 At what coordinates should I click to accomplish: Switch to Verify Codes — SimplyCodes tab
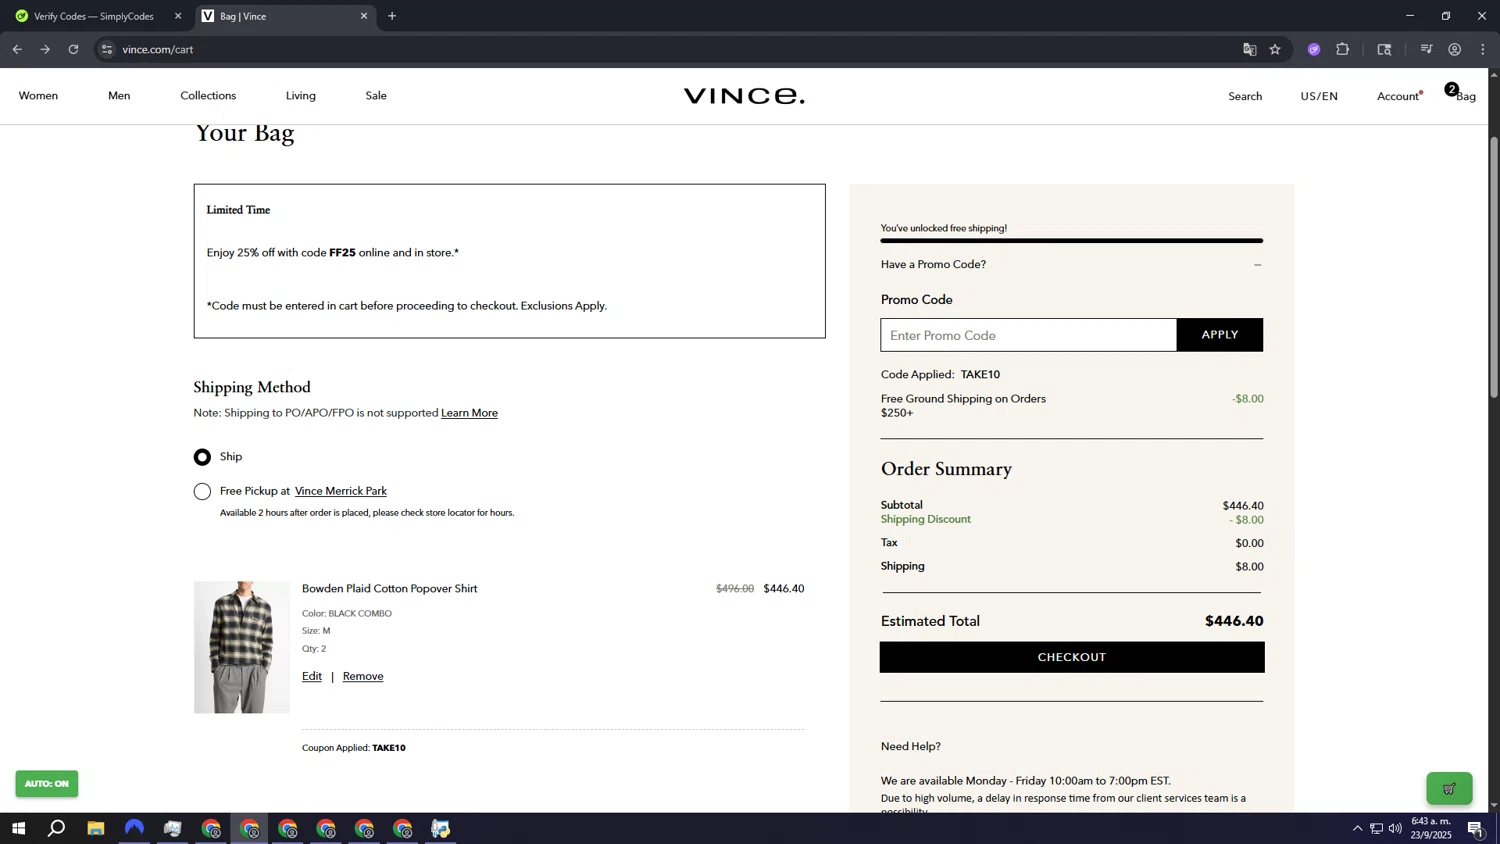(x=94, y=16)
